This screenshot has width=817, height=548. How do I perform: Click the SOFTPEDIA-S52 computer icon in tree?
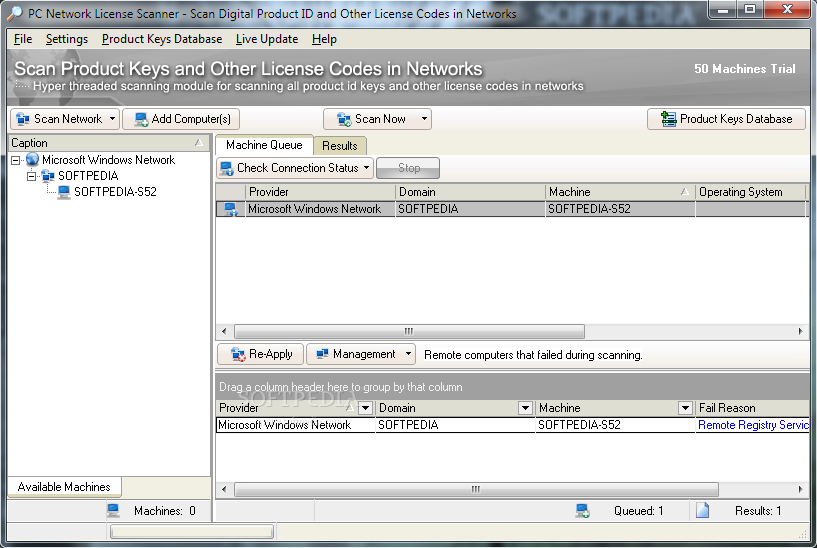pyautogui.click(x=64, y=192)
